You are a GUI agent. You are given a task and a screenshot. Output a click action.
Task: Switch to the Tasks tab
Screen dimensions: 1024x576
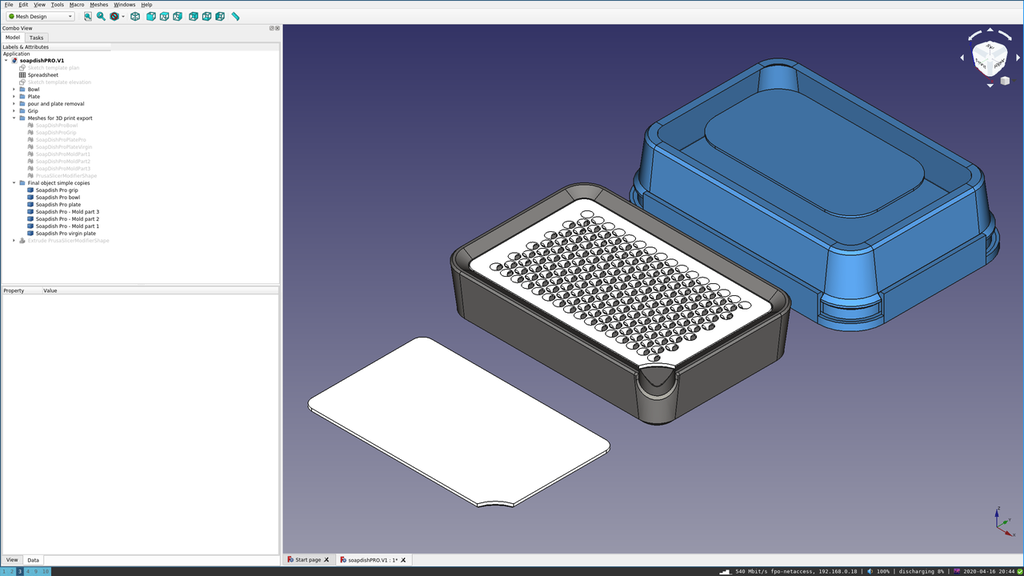(x=36, y=38)
